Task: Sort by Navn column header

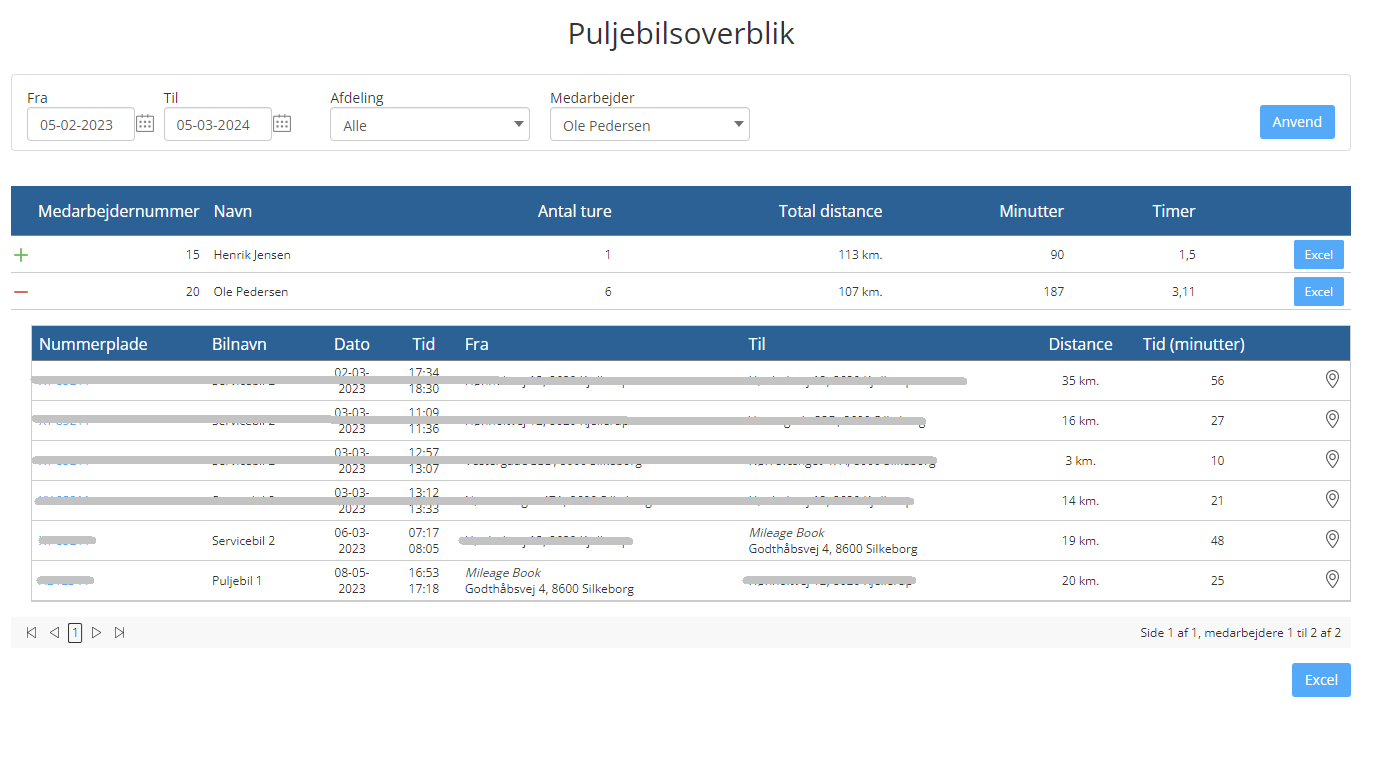Action: (x=233, y=211)
